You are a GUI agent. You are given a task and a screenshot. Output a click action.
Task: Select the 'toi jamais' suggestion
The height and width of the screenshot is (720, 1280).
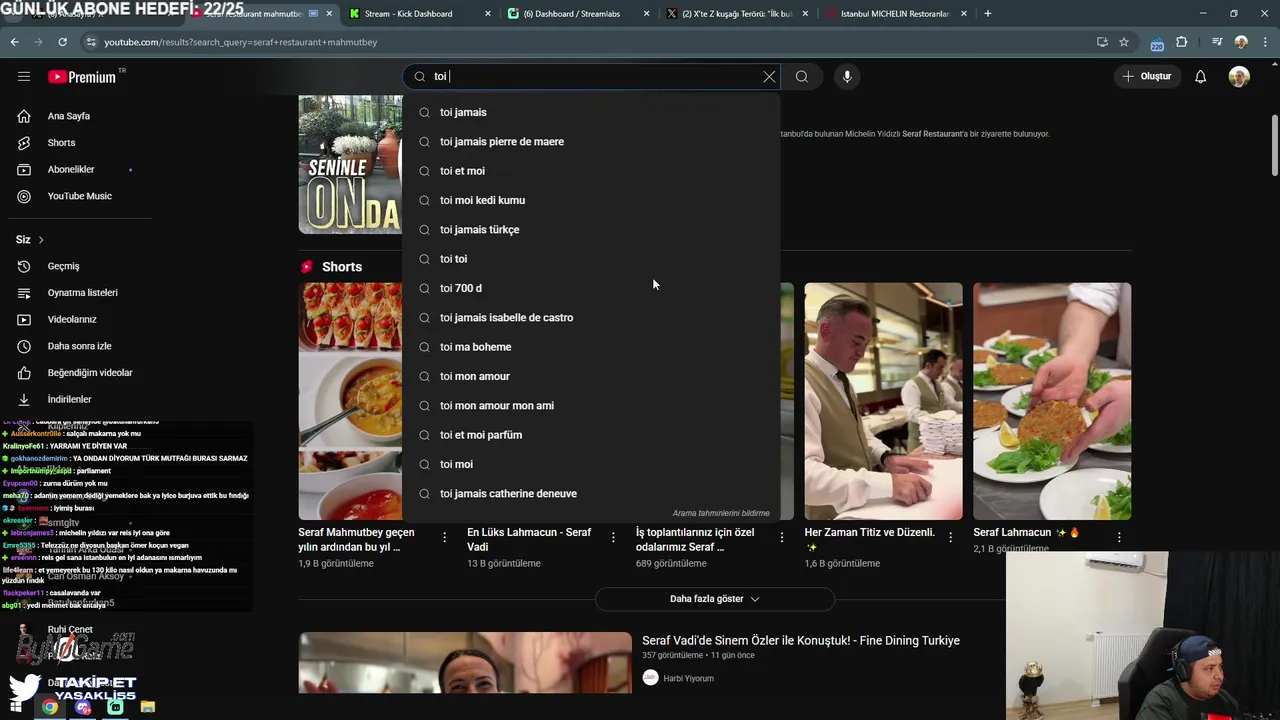click(x=591, y=112)
